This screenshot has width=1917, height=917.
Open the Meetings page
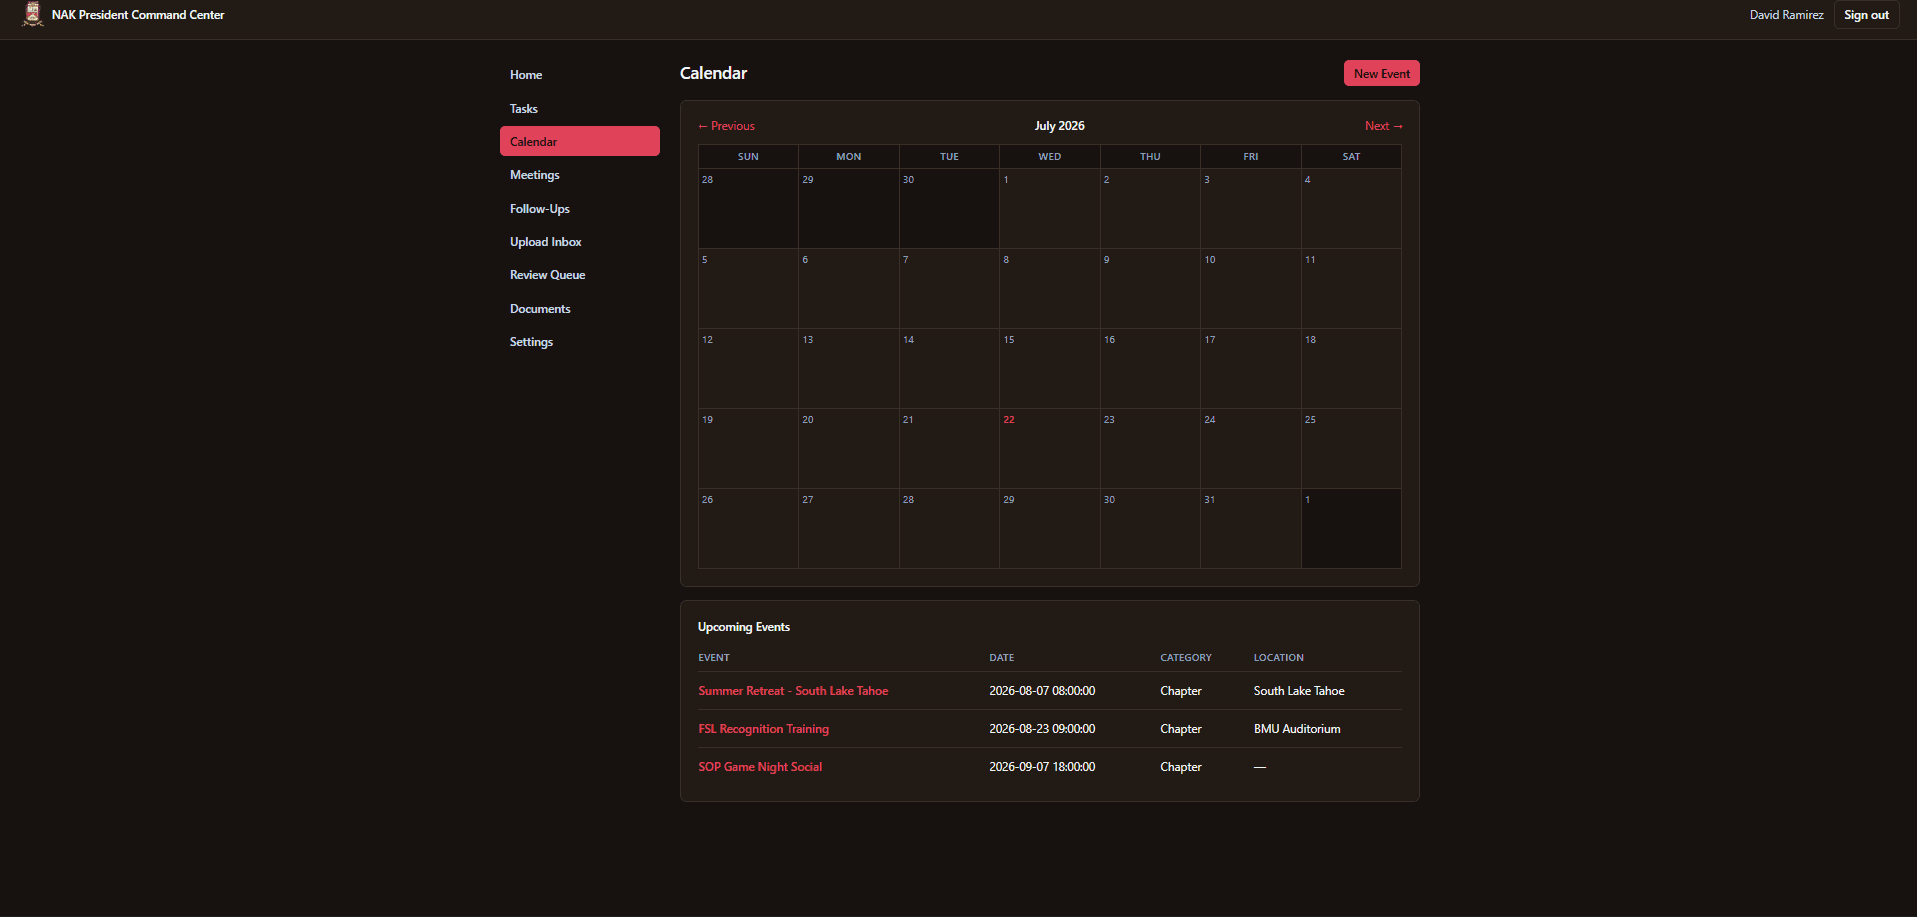click(x=580, y=175)
